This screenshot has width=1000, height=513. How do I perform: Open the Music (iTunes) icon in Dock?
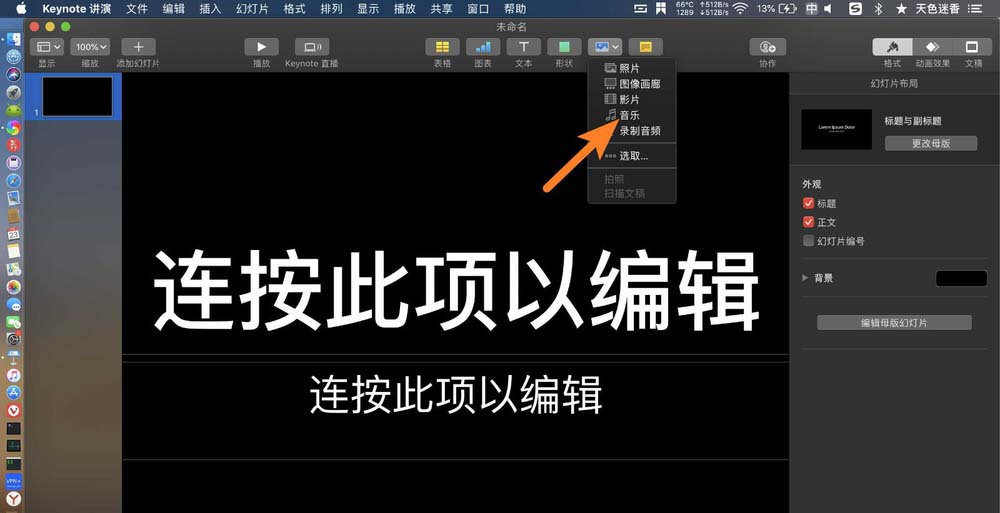(13, 375)
